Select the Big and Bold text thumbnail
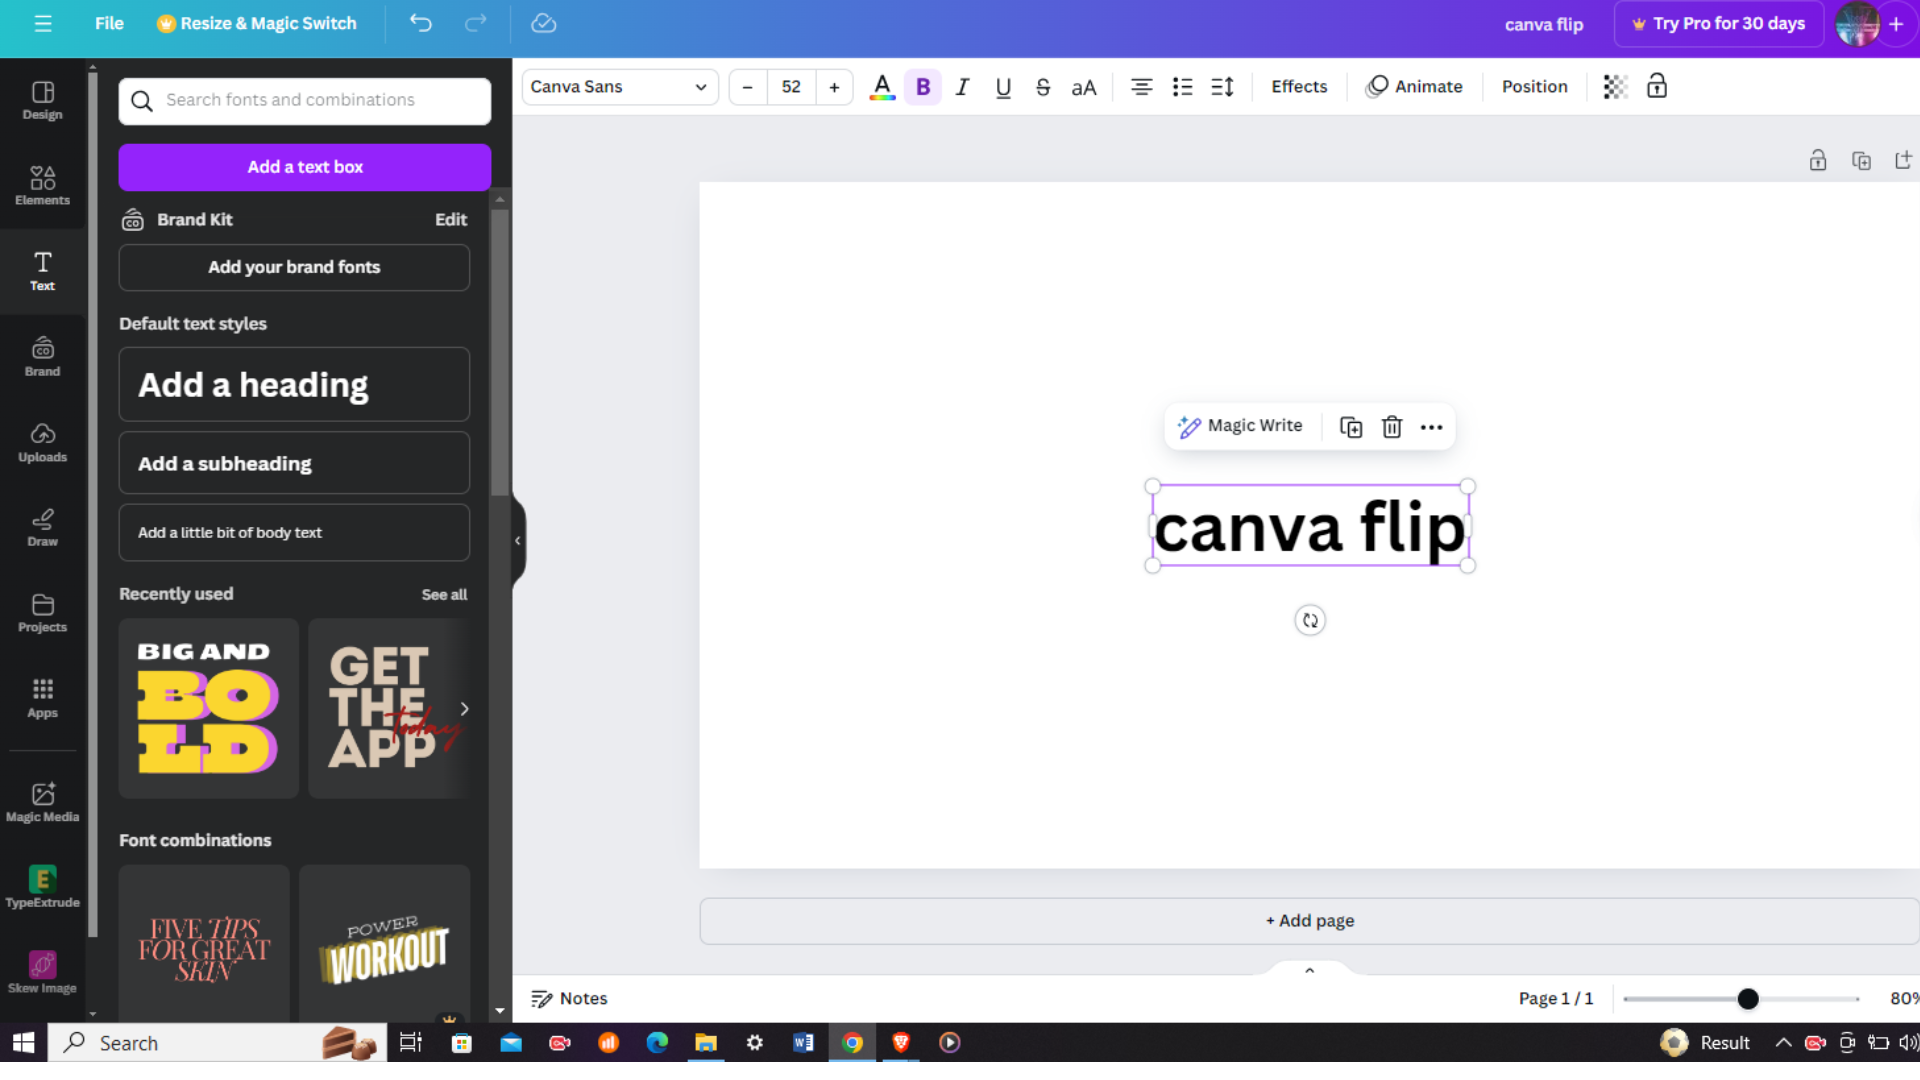The image size is (1920, 1080). [x=209, y=708]
